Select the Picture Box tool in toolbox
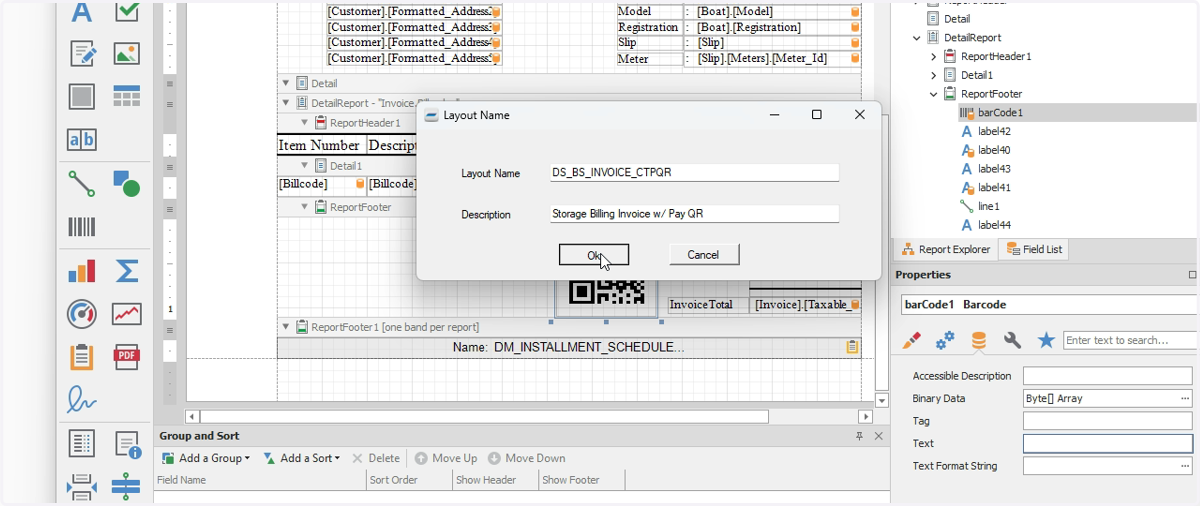Viewport: 1200px width, 506px height. (126, 54)
